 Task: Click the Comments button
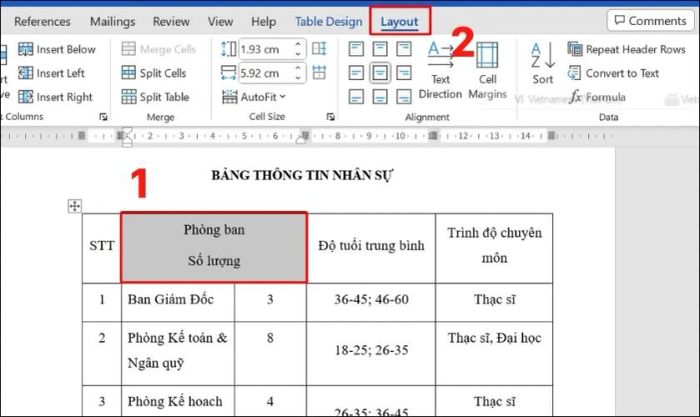[650, 21]
